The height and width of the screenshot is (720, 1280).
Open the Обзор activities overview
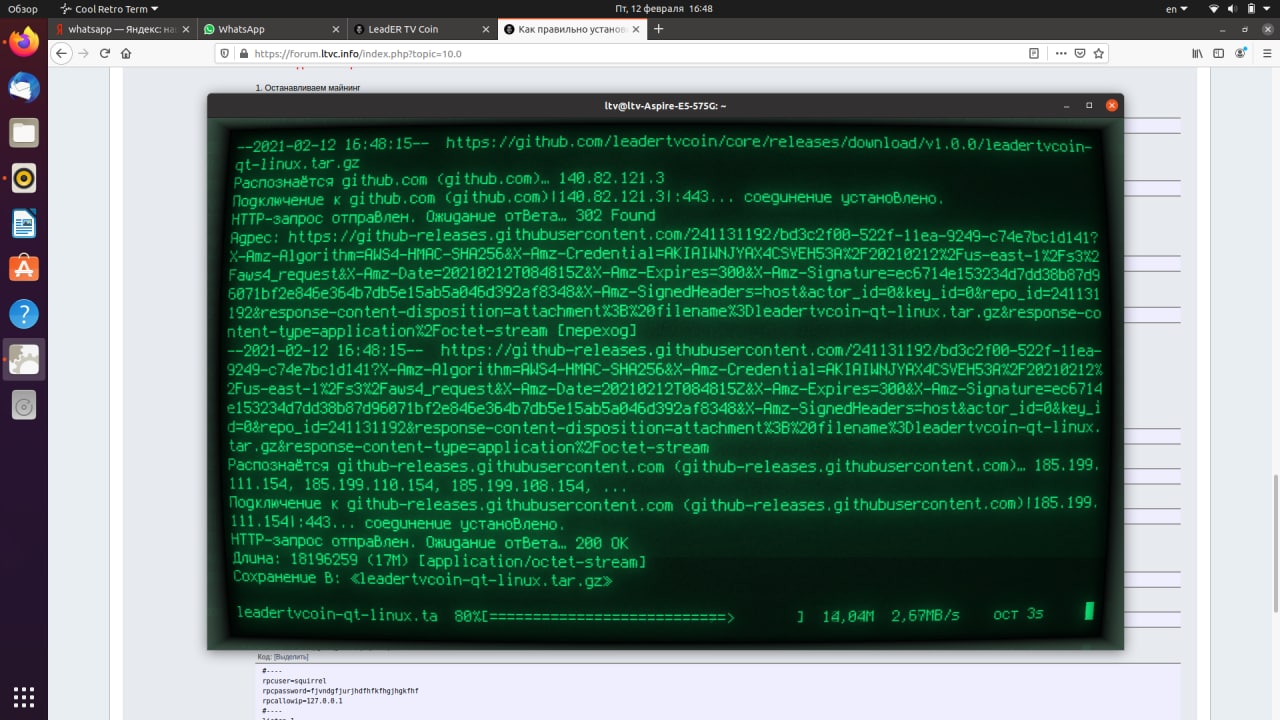(x=23, y=8)
